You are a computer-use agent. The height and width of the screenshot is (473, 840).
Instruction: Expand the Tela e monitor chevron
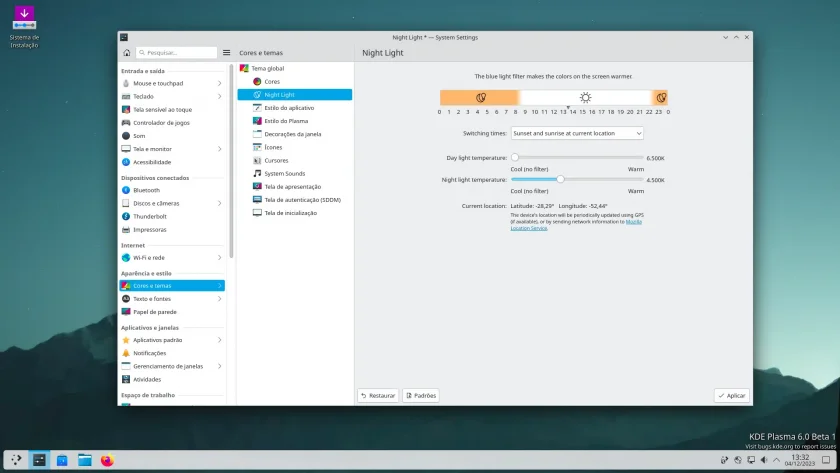coord(220,149)
